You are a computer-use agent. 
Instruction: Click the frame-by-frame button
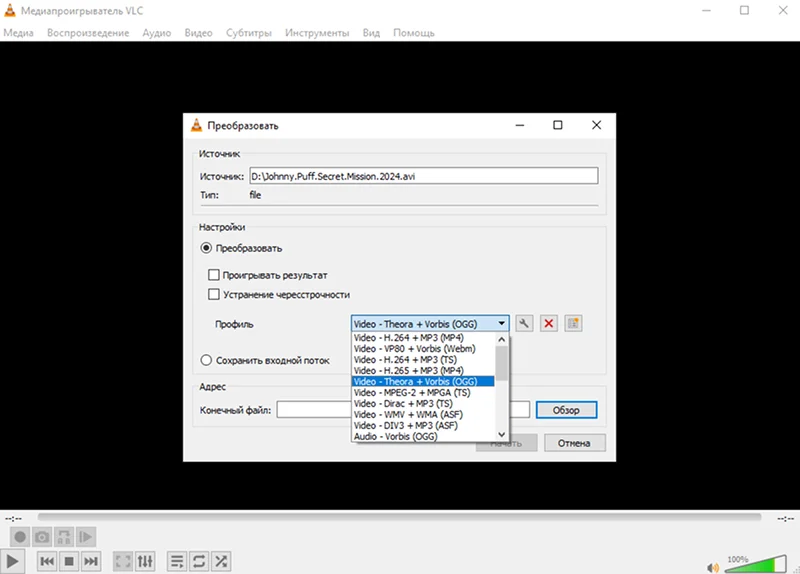[x=86, y=537]
